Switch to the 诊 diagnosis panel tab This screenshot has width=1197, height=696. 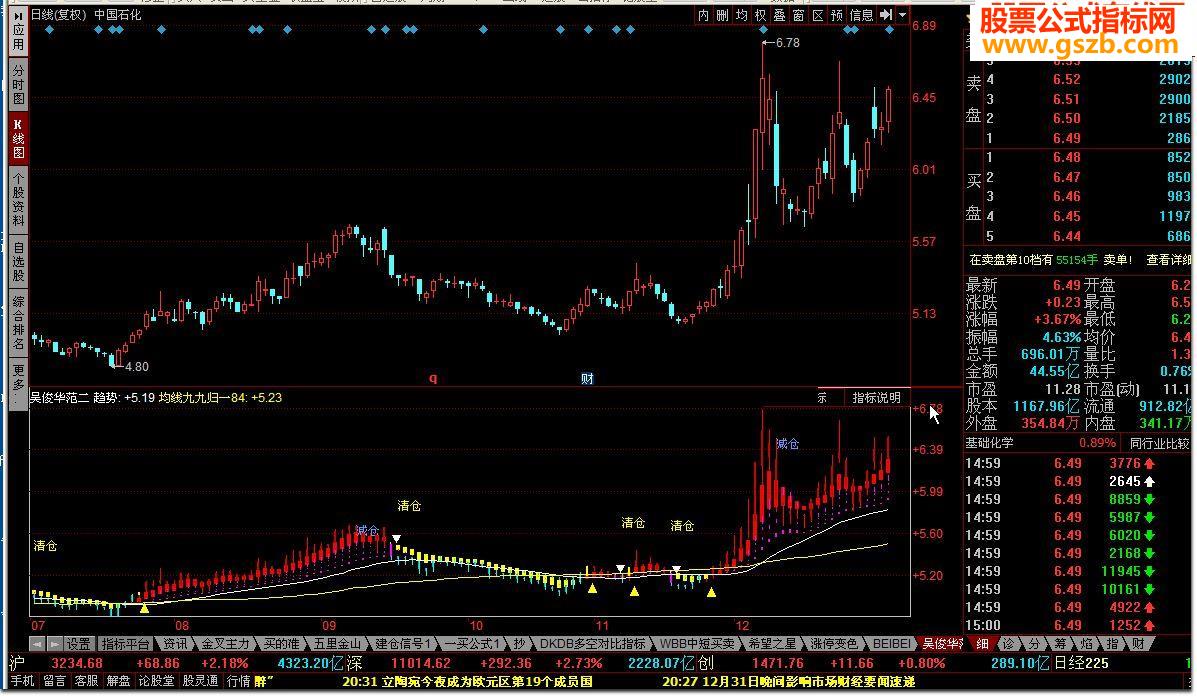click(x=1008, y=644)
